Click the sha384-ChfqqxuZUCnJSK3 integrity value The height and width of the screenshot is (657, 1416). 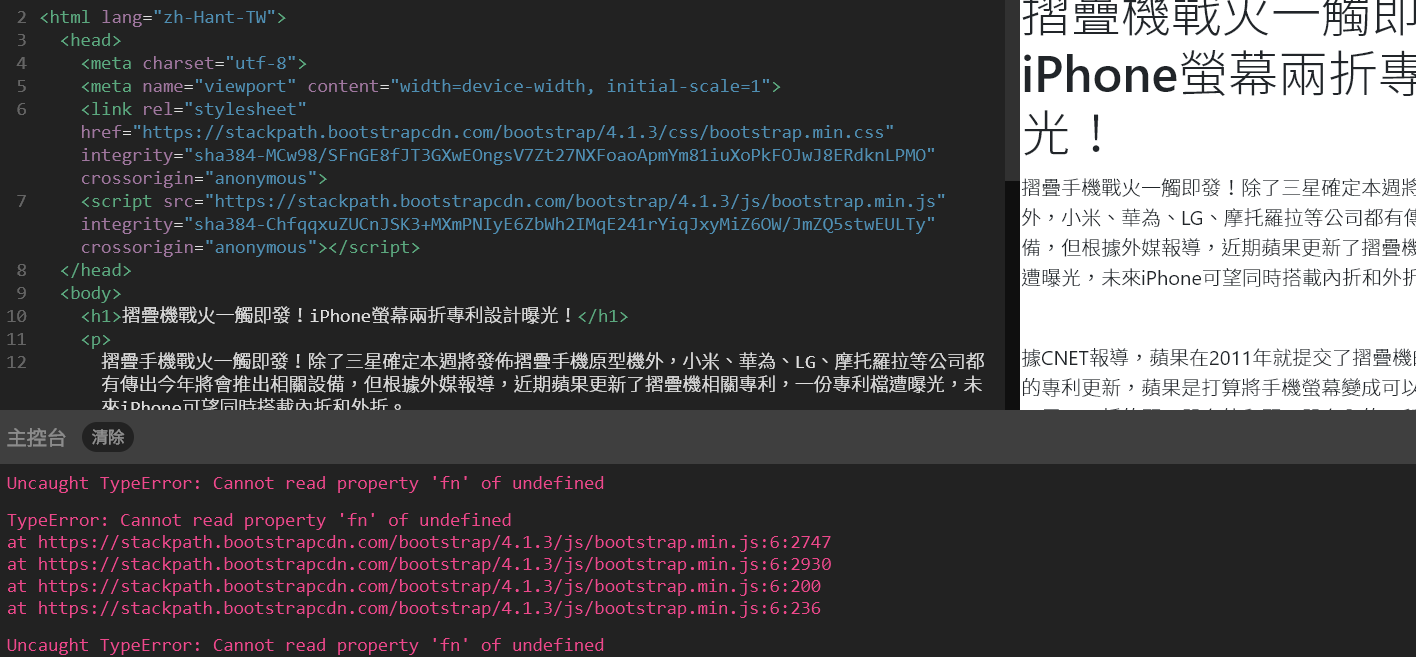[559, 224]
